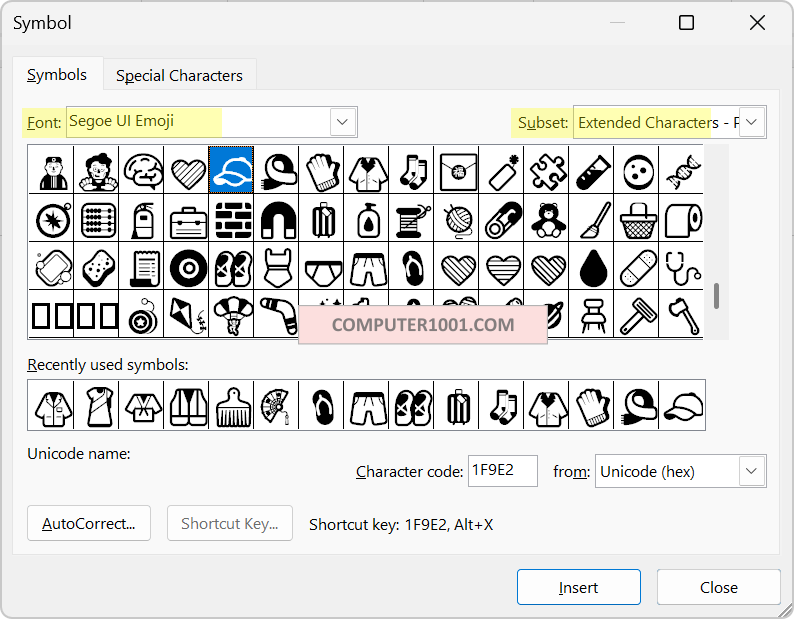Choose the abacus symbol

pos(96,218)
